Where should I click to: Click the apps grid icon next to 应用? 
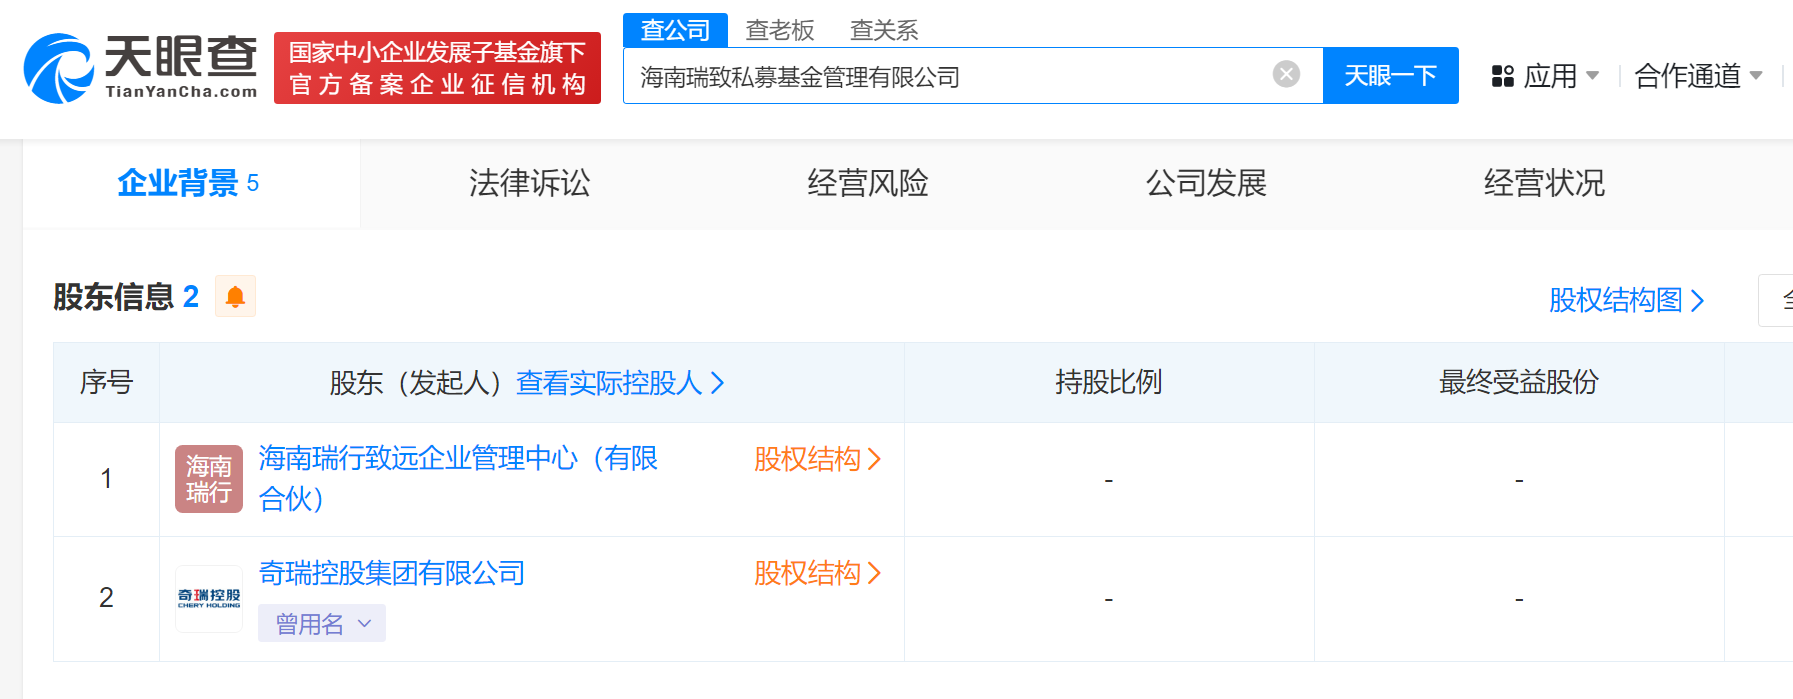[x=1502, y=75]
